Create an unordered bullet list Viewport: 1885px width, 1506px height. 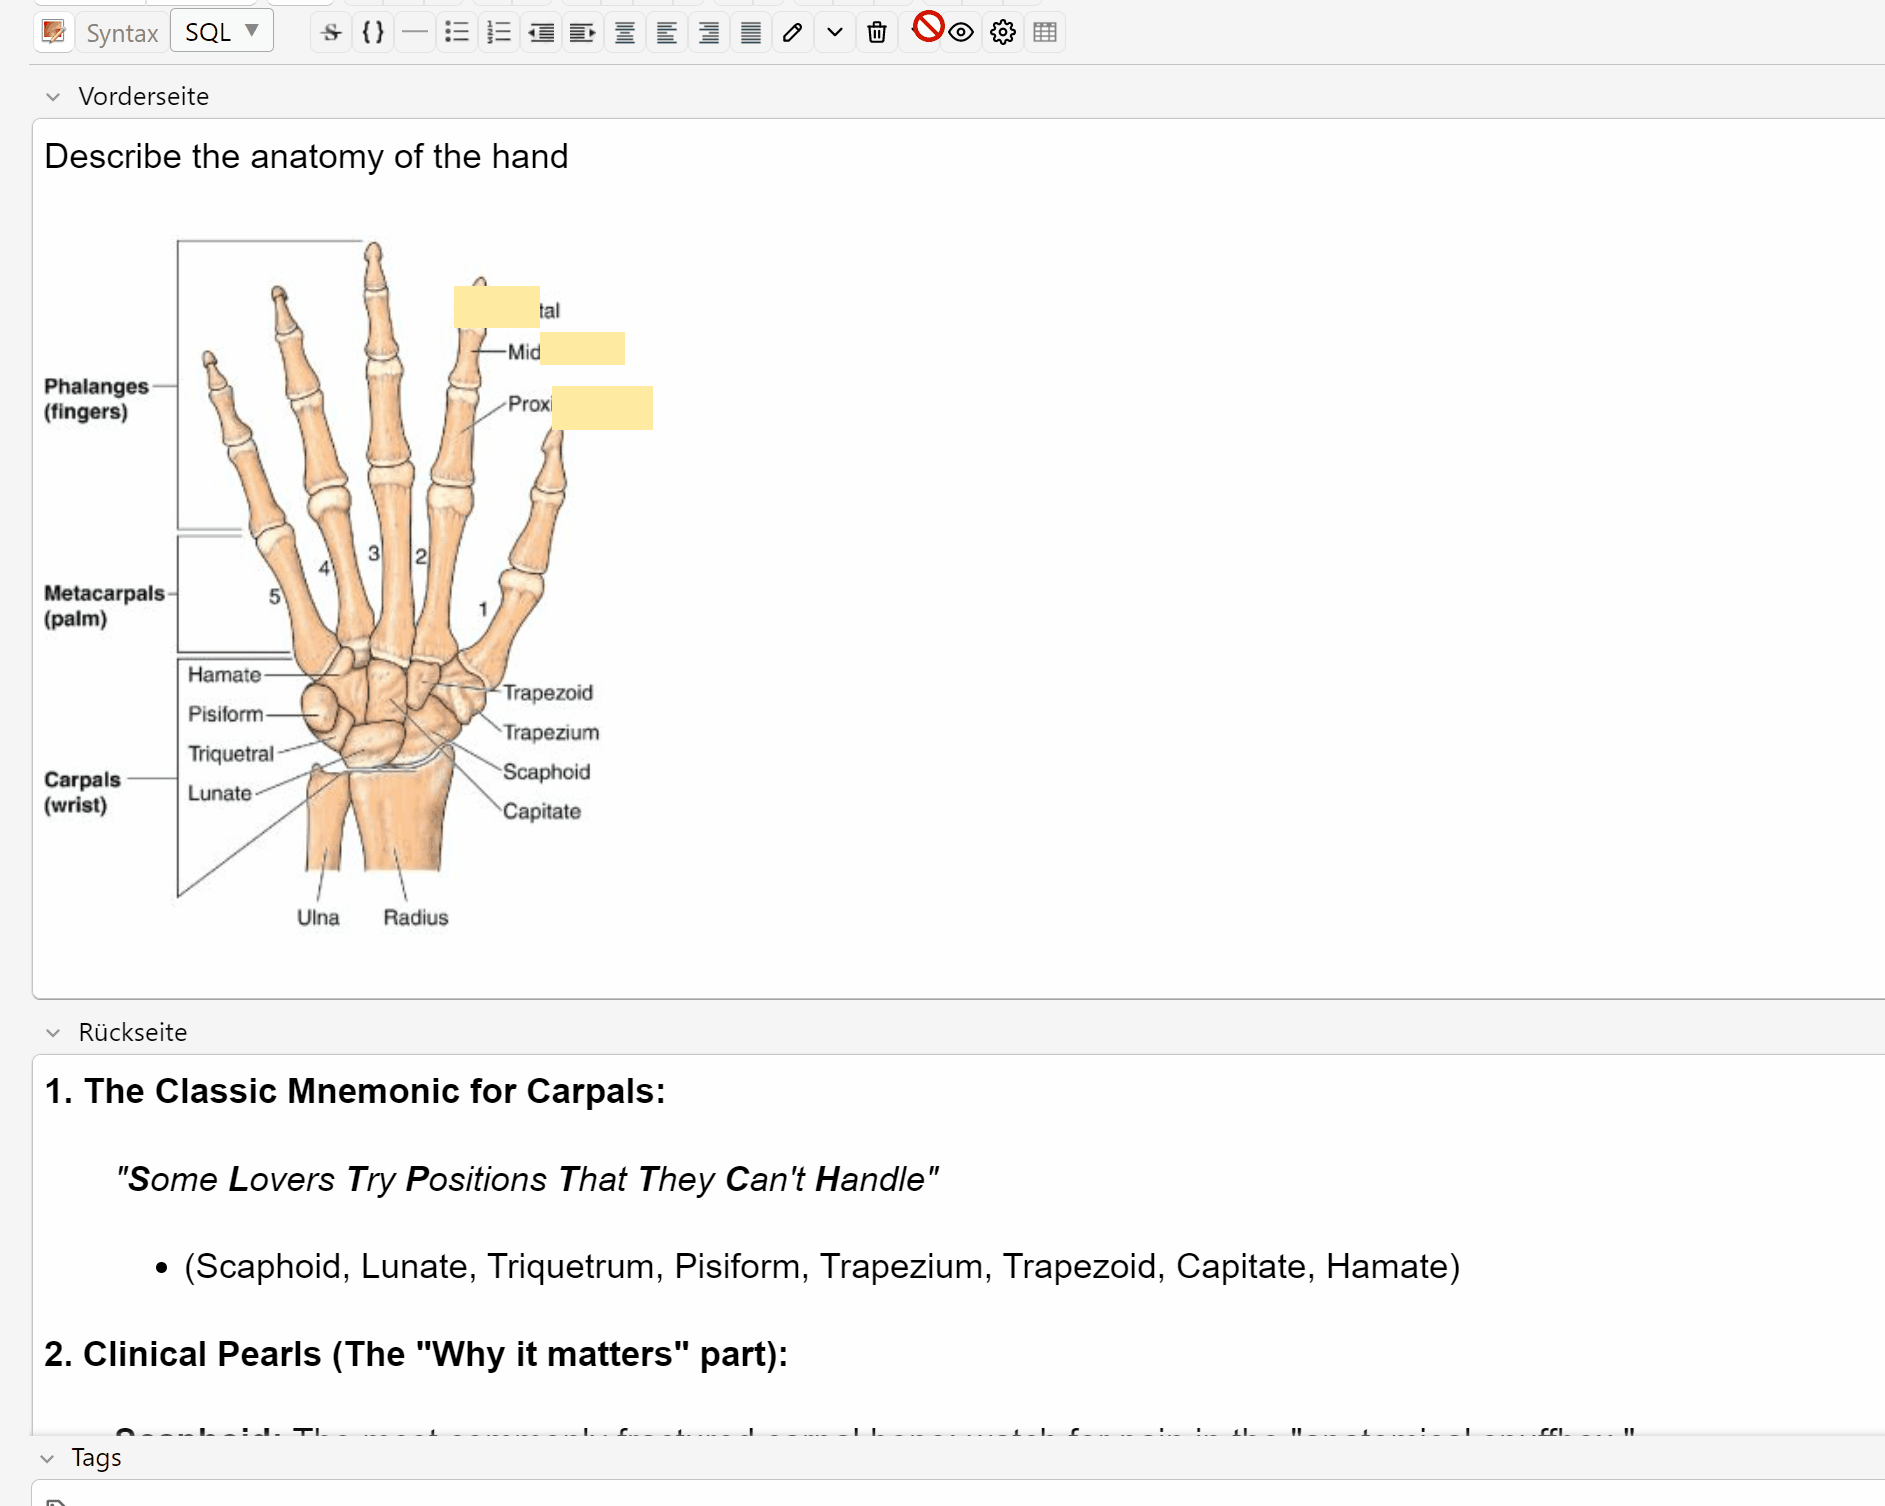457,33
